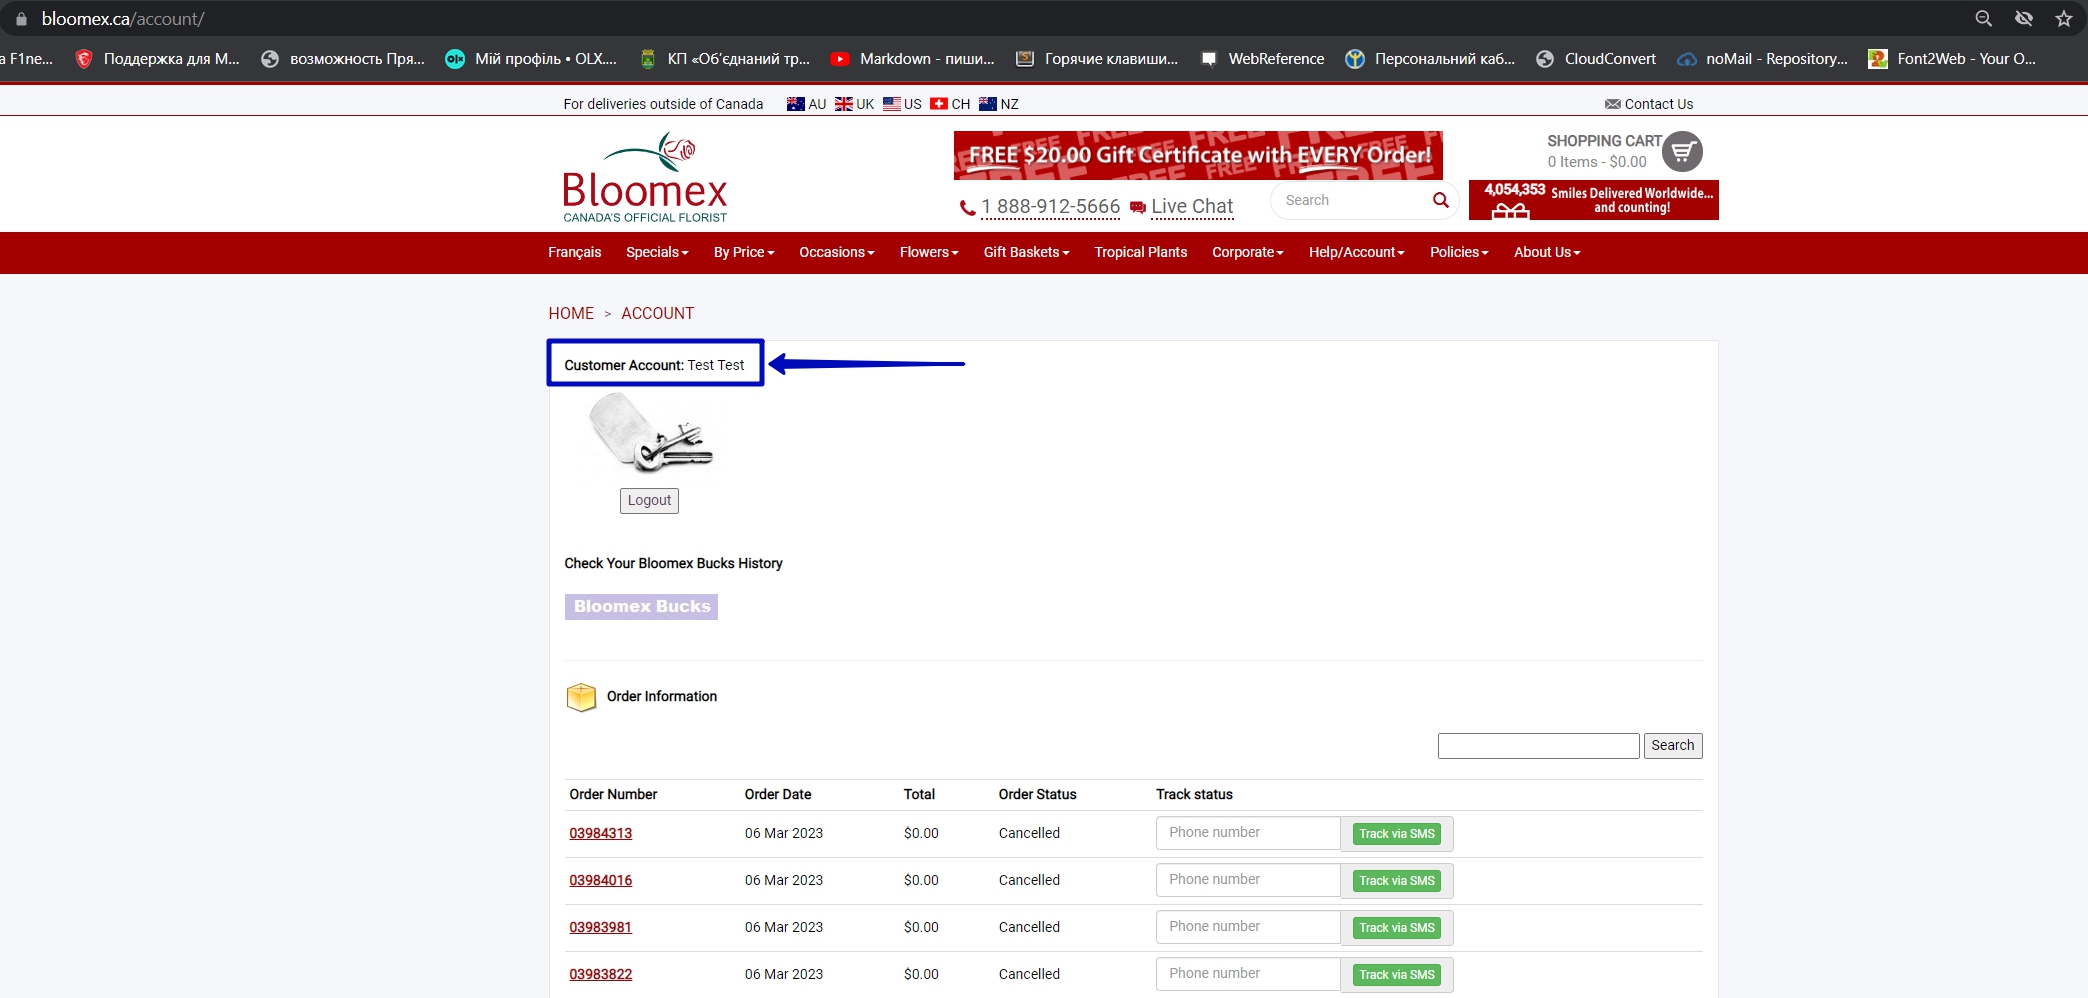Open Tropical Plants menu item

tap(1141, 253)
